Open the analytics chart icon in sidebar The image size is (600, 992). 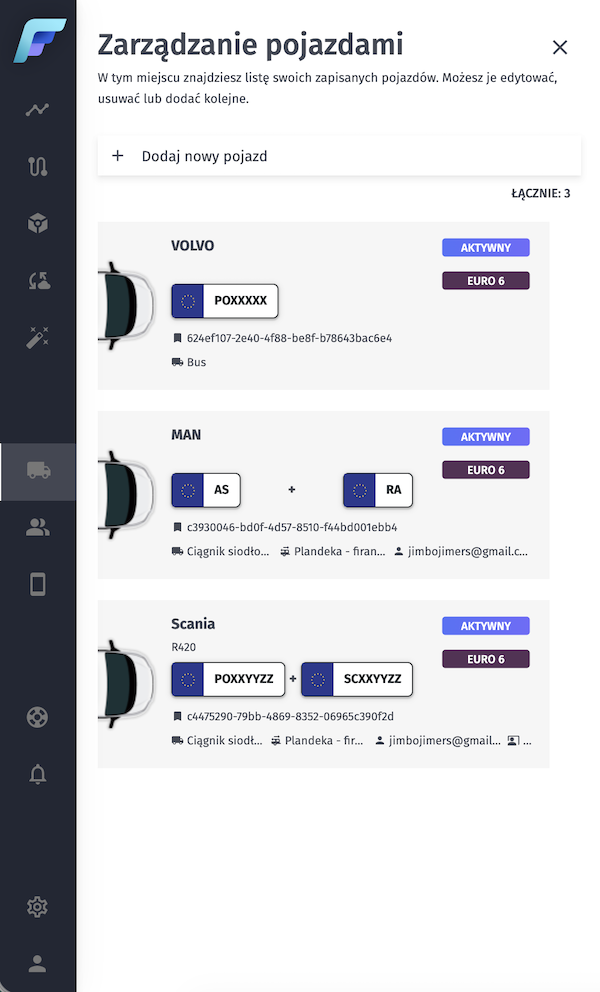[38, 110]
